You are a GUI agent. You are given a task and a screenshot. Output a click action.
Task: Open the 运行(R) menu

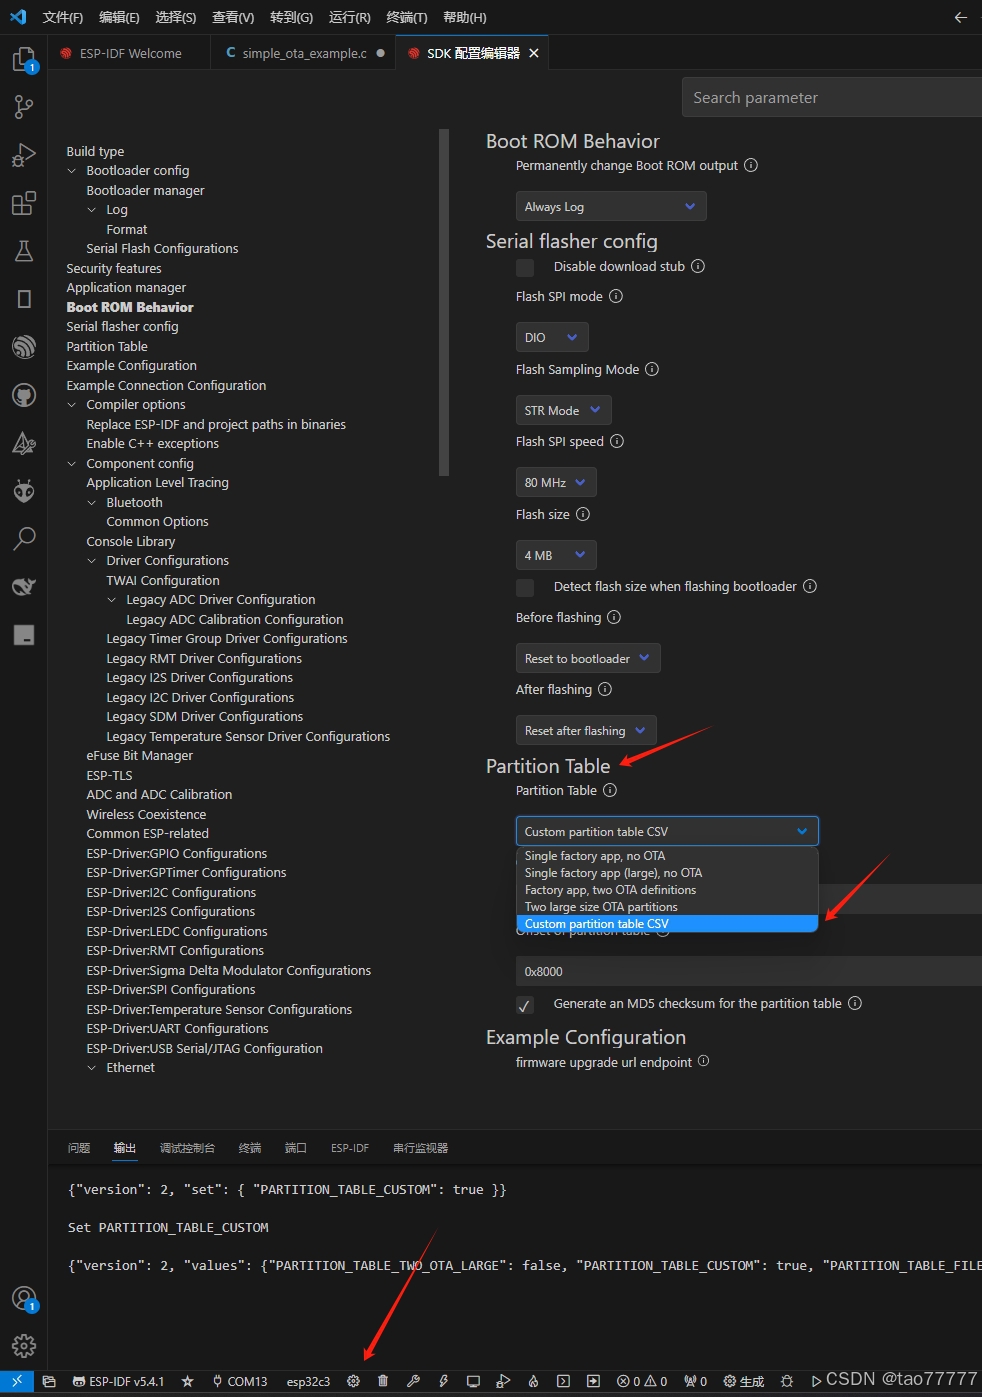(350, 17)
